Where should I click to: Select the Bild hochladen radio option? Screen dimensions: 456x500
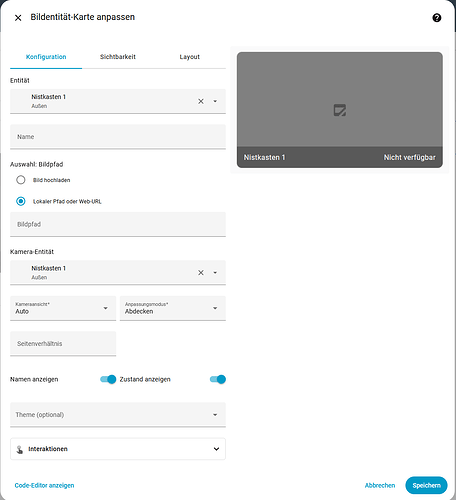point(21,180)
